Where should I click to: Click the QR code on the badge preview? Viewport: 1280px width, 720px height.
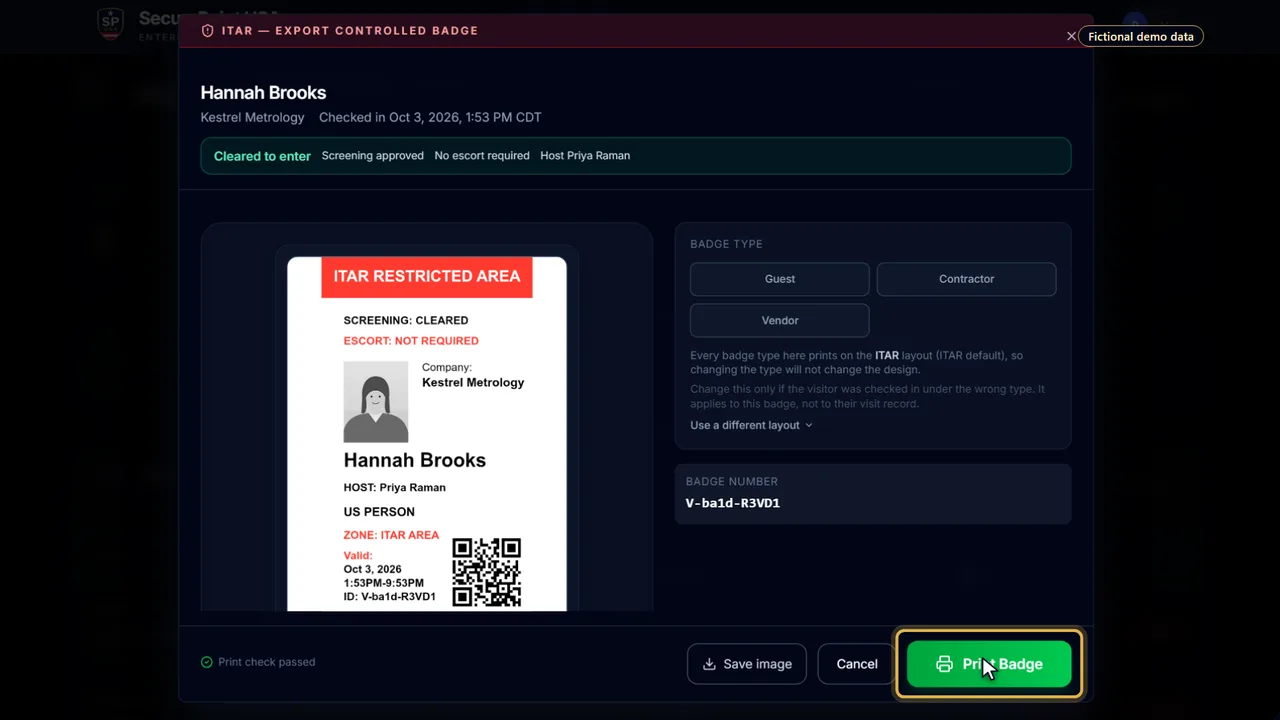click(x=487, y=572)
